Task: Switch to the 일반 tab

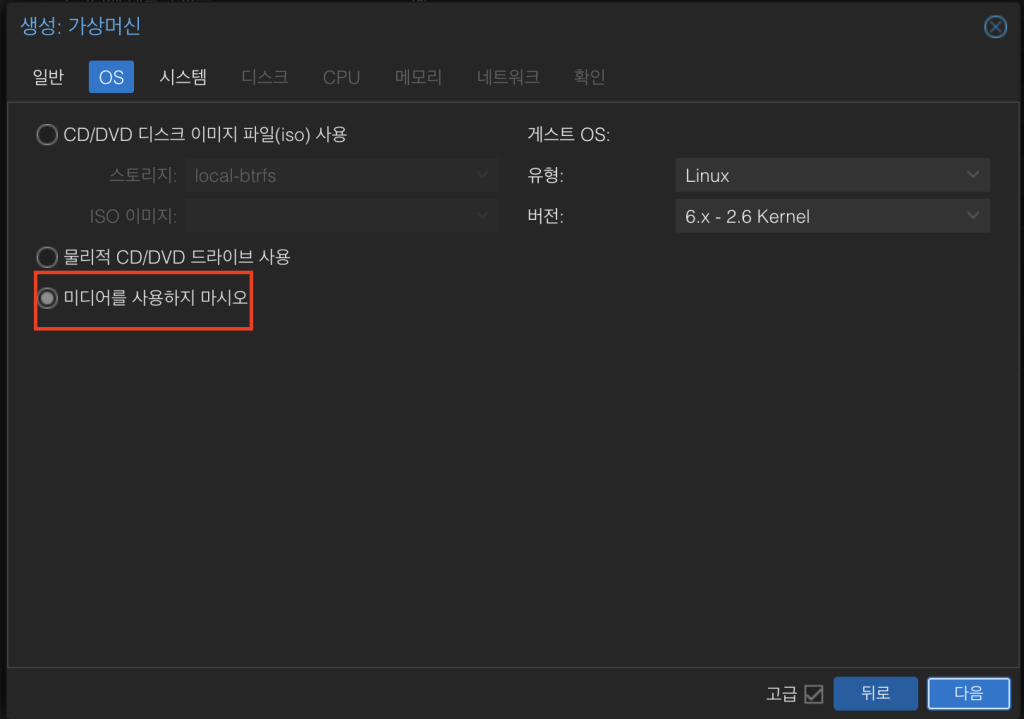Action: click(x=48, y=77)
